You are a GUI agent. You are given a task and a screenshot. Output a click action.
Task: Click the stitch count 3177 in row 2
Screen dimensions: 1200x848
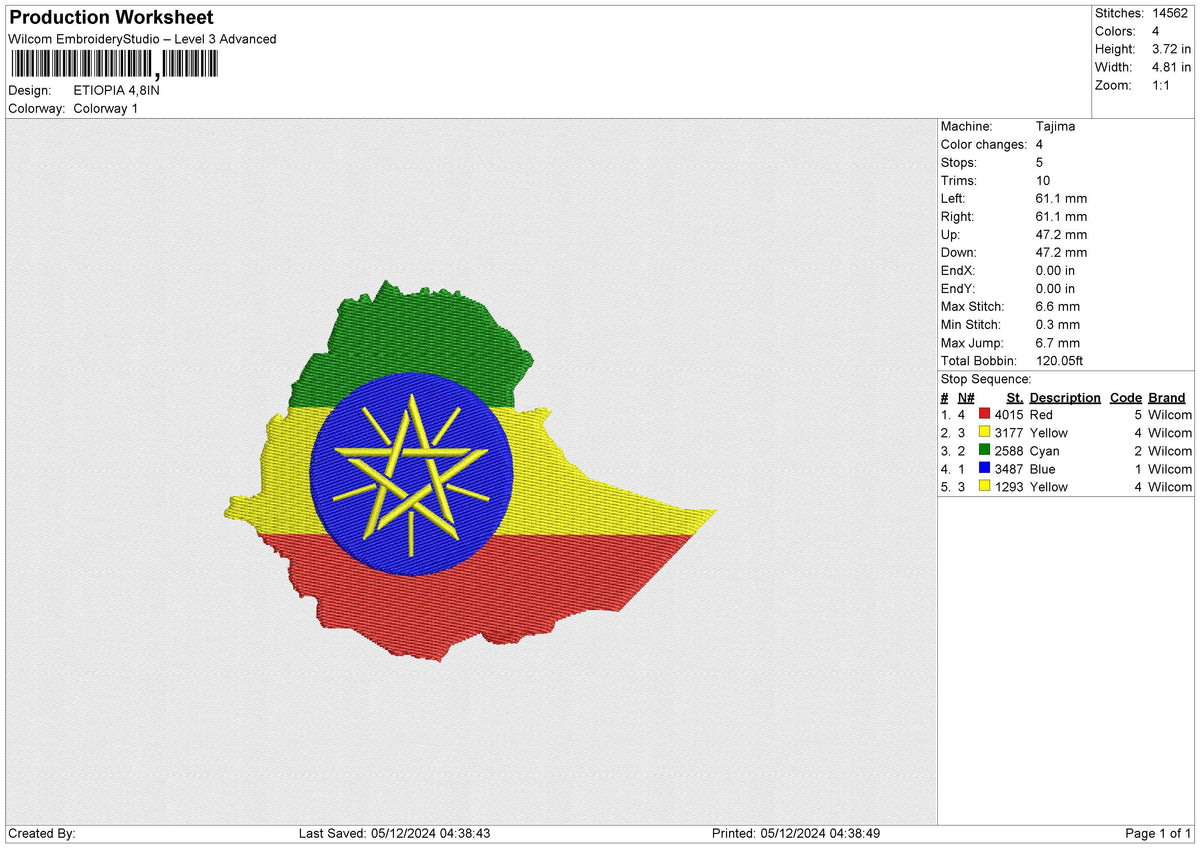coord(1009,432)
